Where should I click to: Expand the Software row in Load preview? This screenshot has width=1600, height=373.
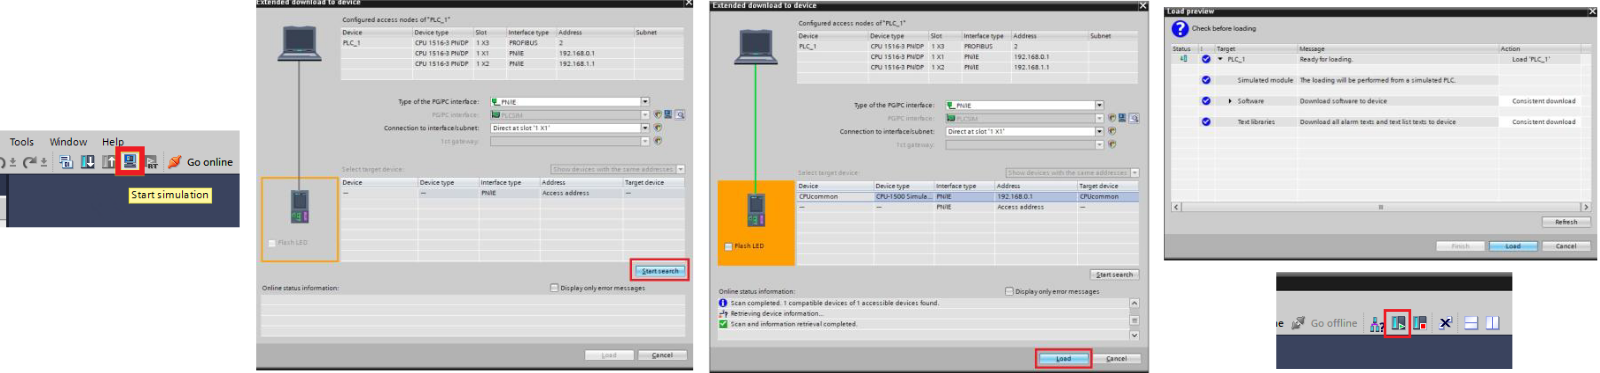[1230, 101]
